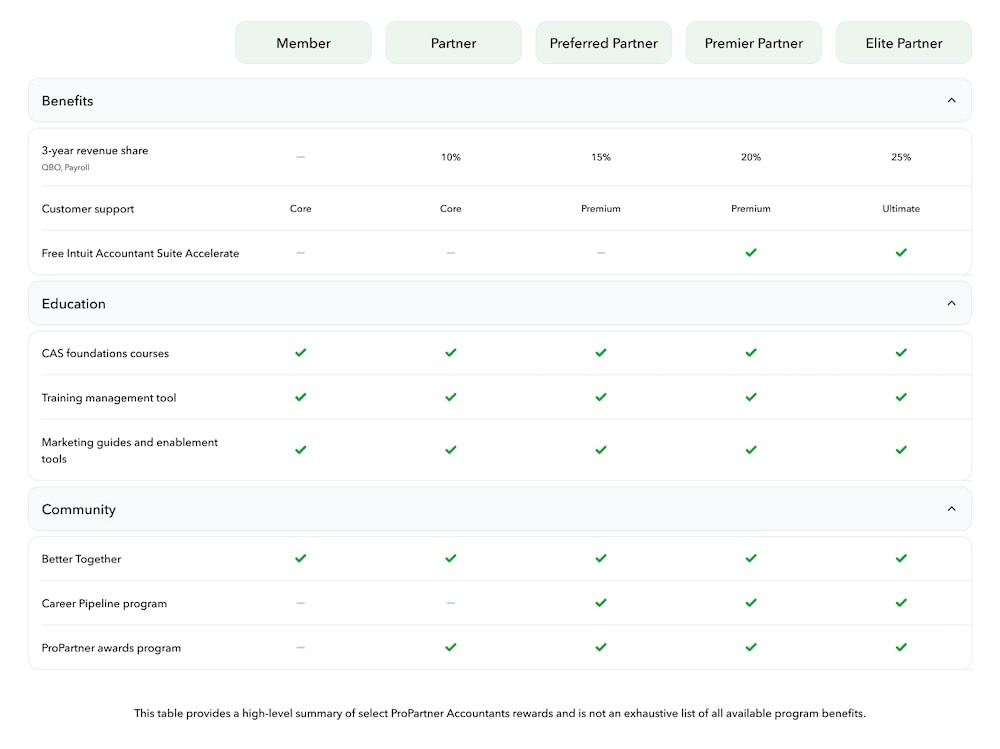Collapse the Benefits section chevron
Screen dimensions: 1000x749
(951, 100)
